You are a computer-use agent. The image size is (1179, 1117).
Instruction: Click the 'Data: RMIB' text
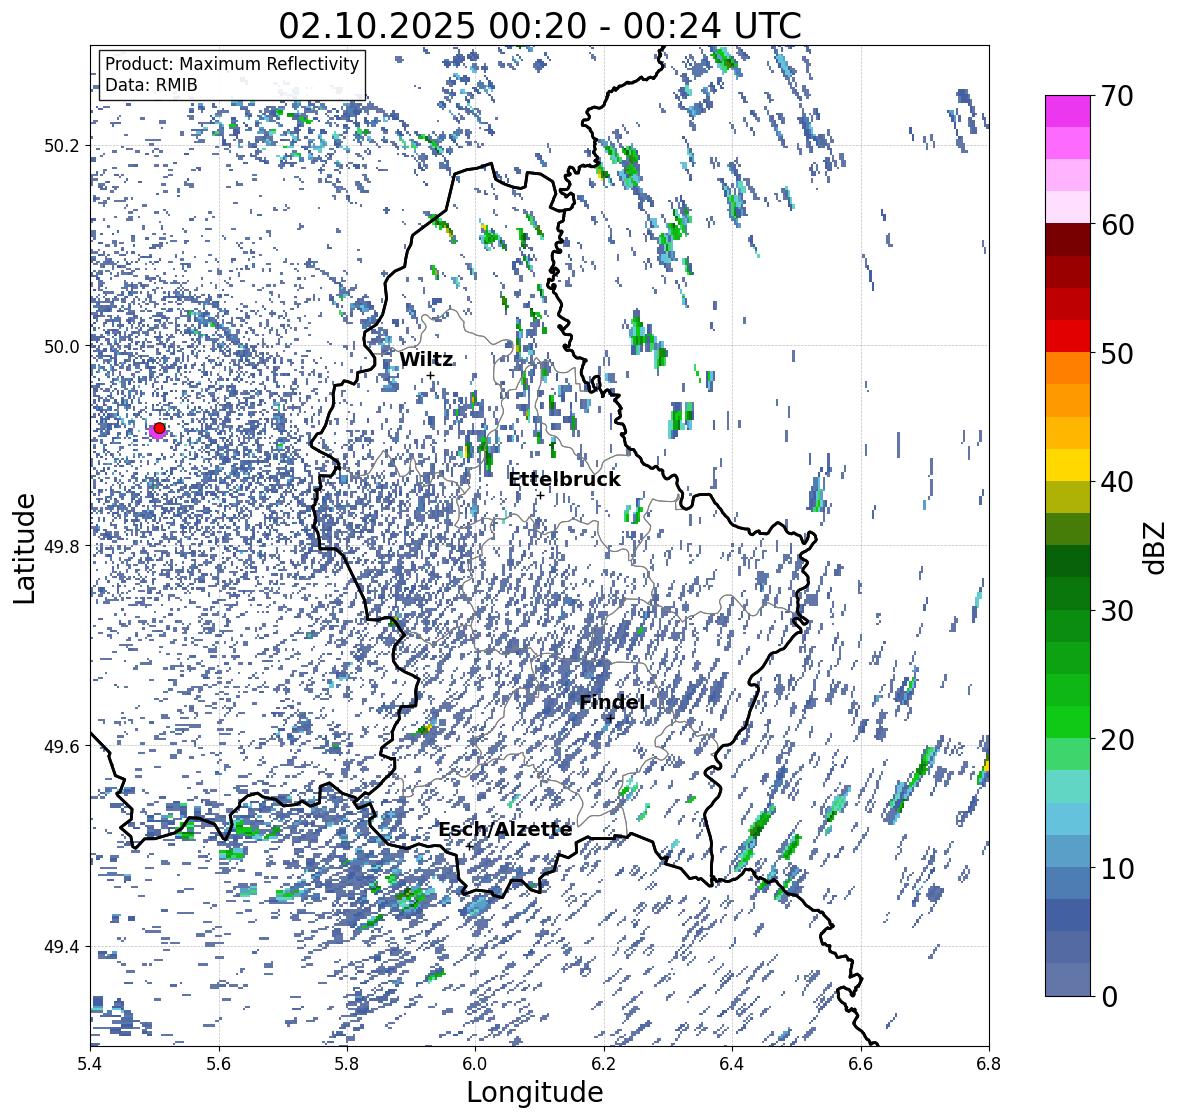pos(151,85)
